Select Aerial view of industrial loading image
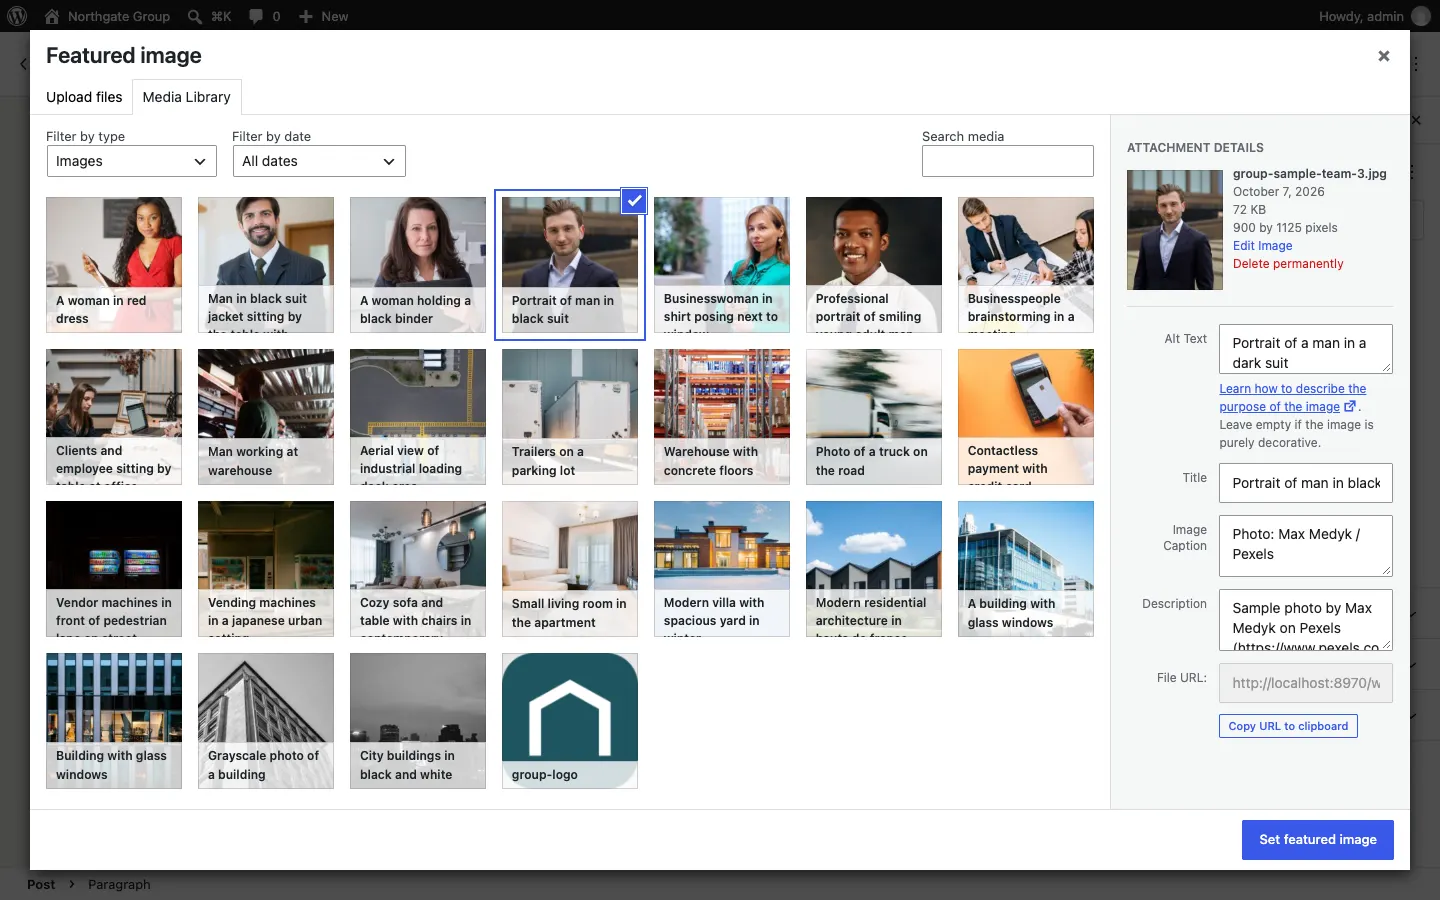The height and width of the screenshot is (900, 1440). (418, 417)
